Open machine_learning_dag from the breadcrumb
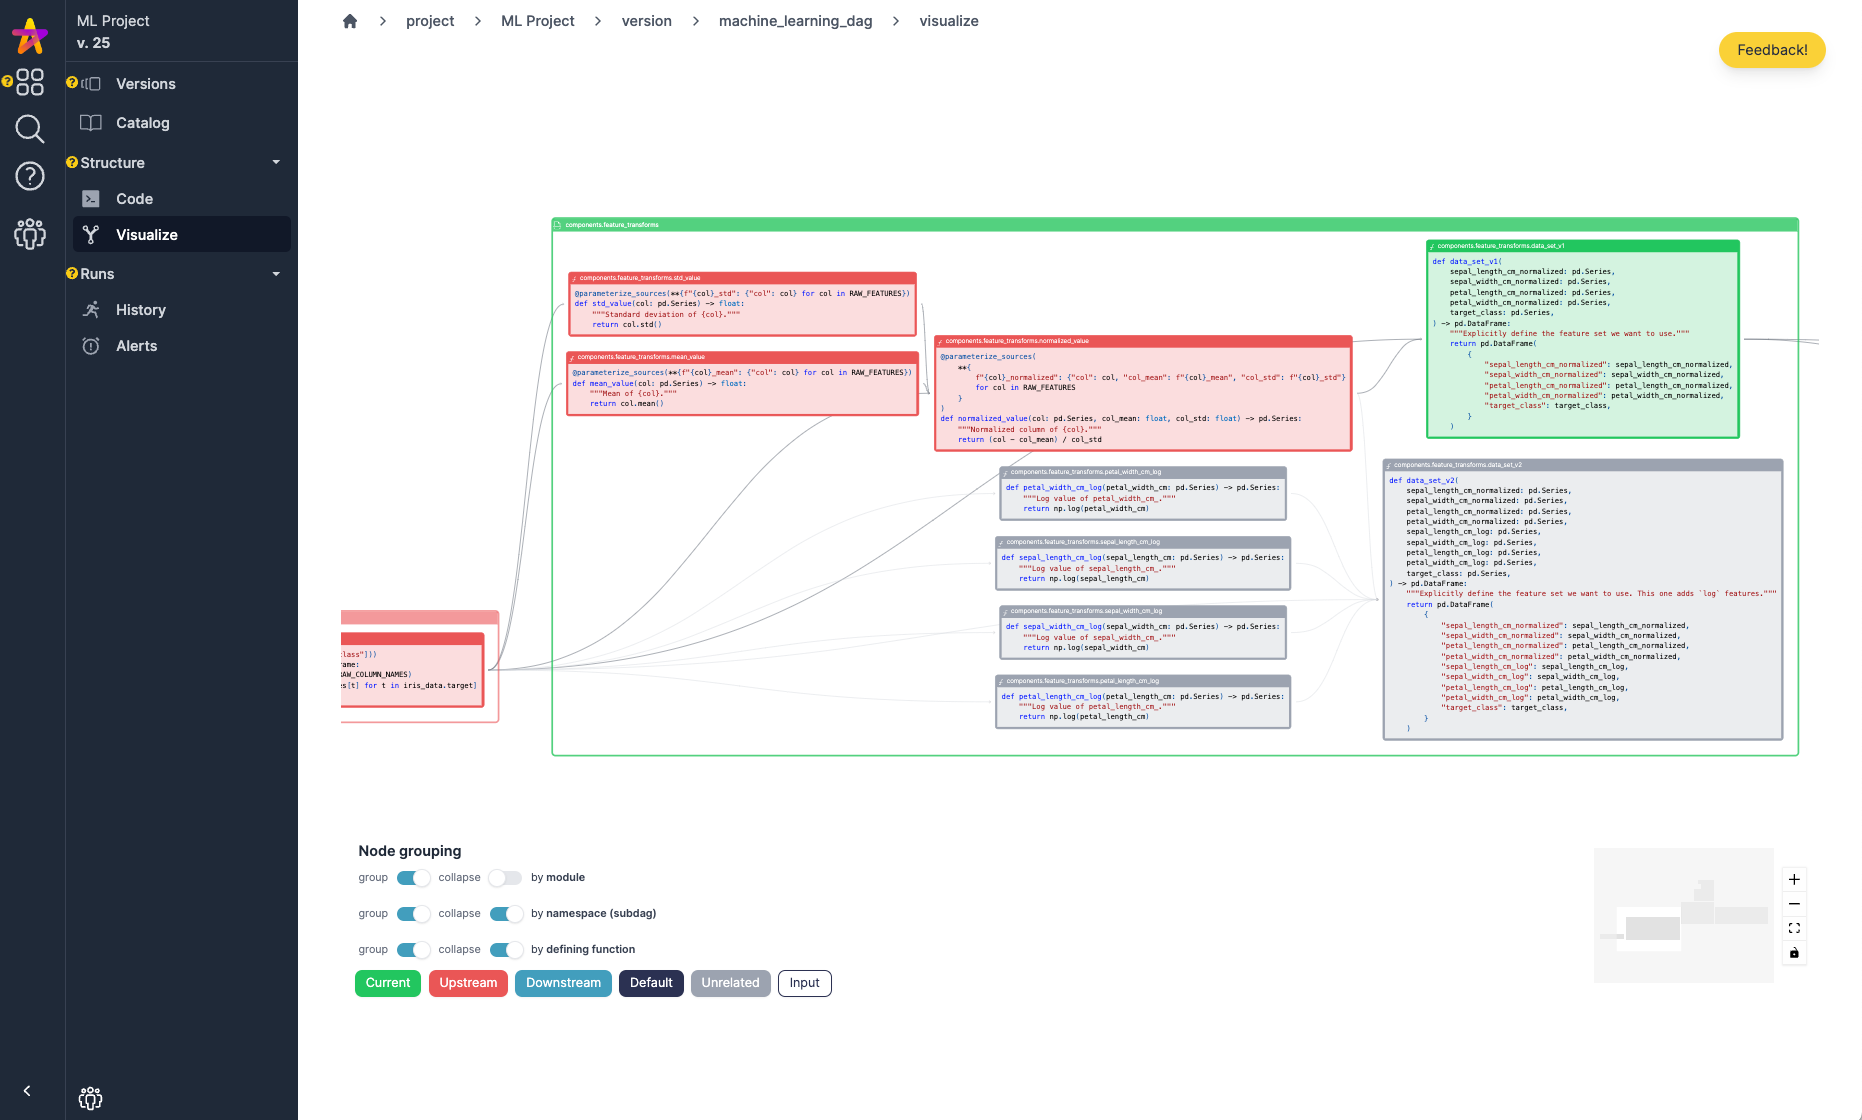1862x1120 pixels. pos(795,20)
